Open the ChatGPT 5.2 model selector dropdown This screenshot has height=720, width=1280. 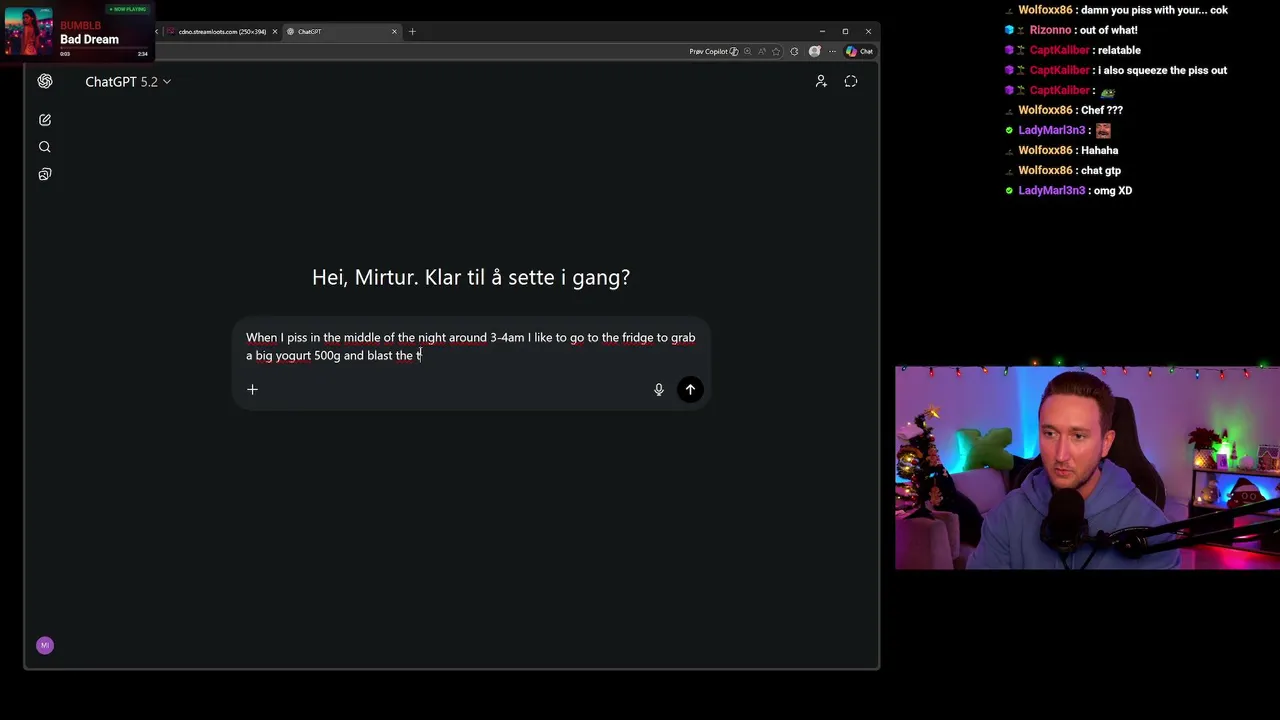pos(128,82)
